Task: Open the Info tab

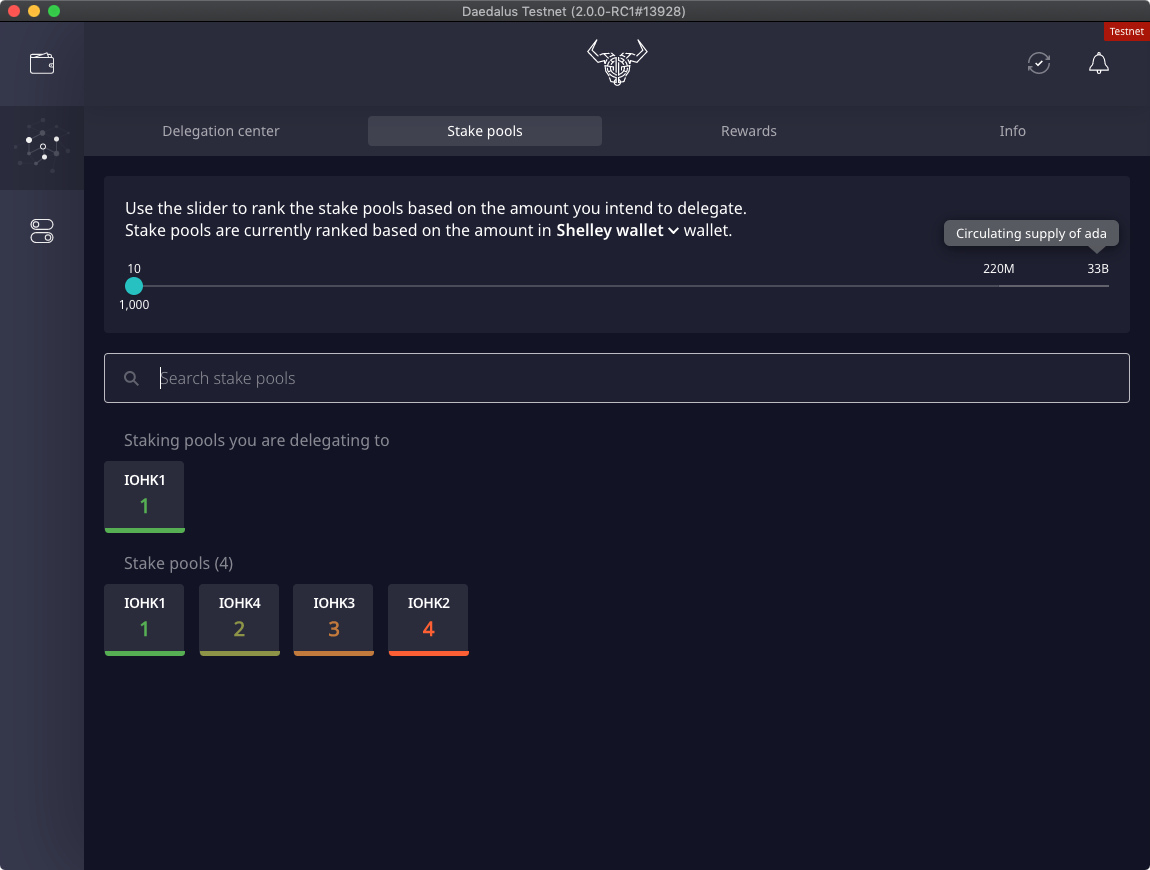Action: coord(1012,131)
